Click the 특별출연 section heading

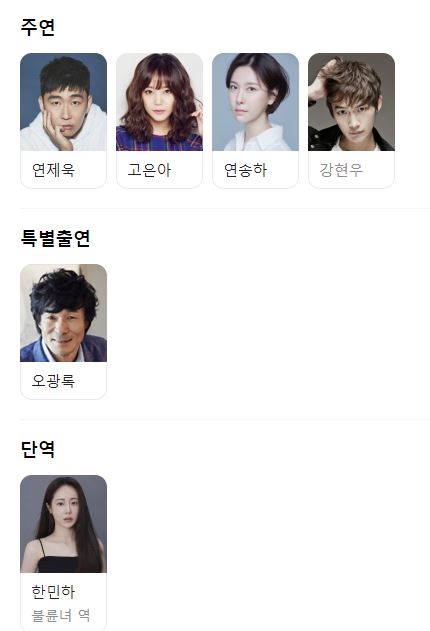(x=55, y=238)
